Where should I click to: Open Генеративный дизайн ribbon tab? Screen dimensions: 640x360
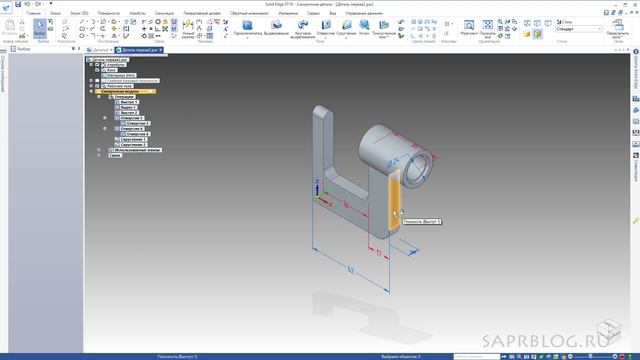point(202,13)
